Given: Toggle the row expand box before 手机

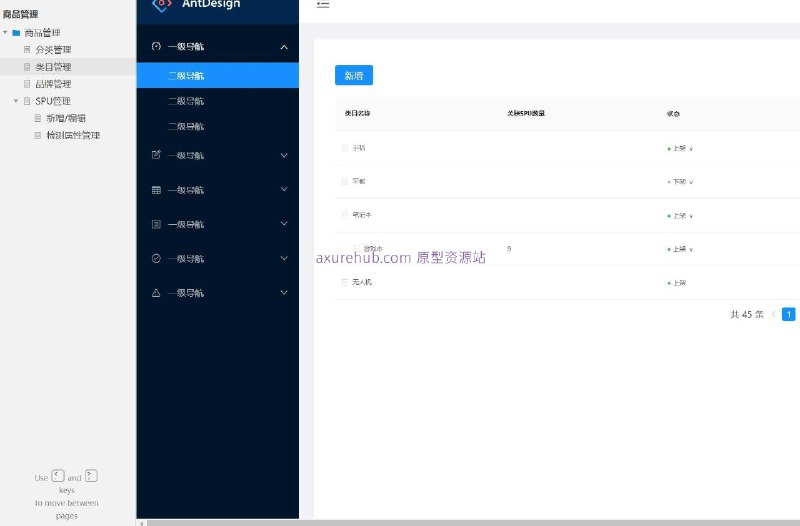Looking at the screenshot, I should coord(345,148).
